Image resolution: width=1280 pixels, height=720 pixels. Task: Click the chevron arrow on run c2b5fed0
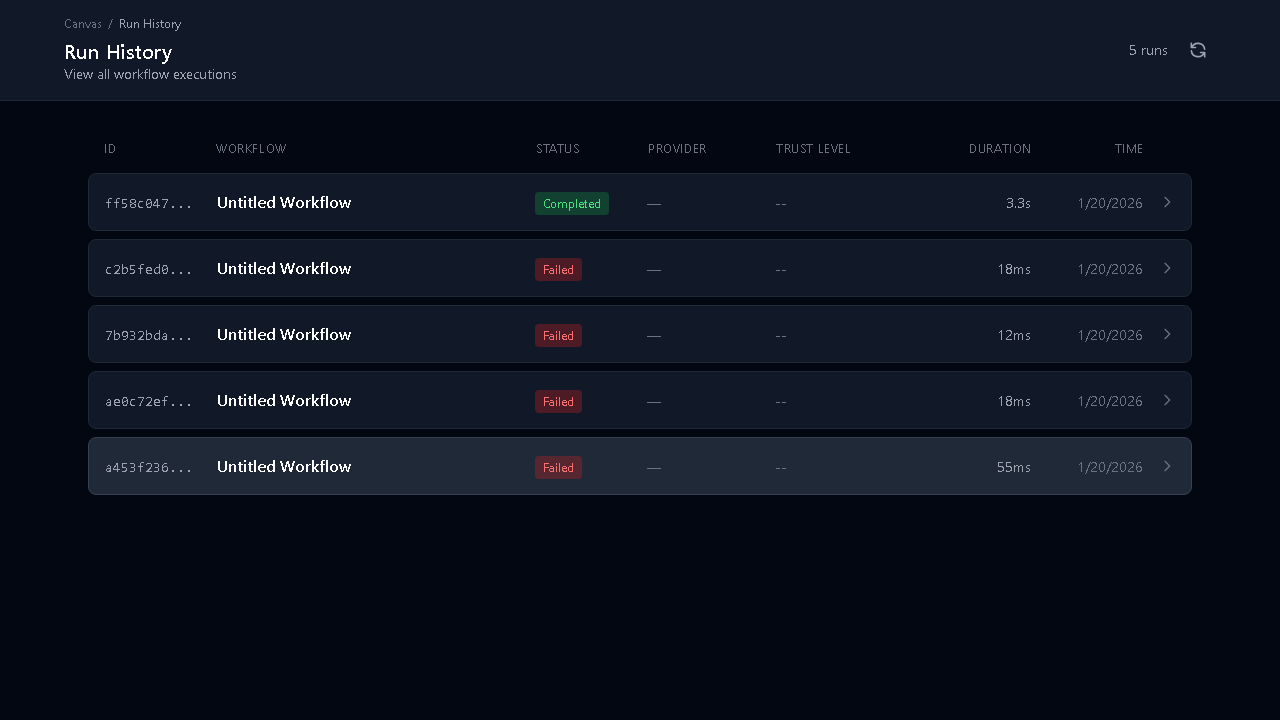pos(1167,268)
